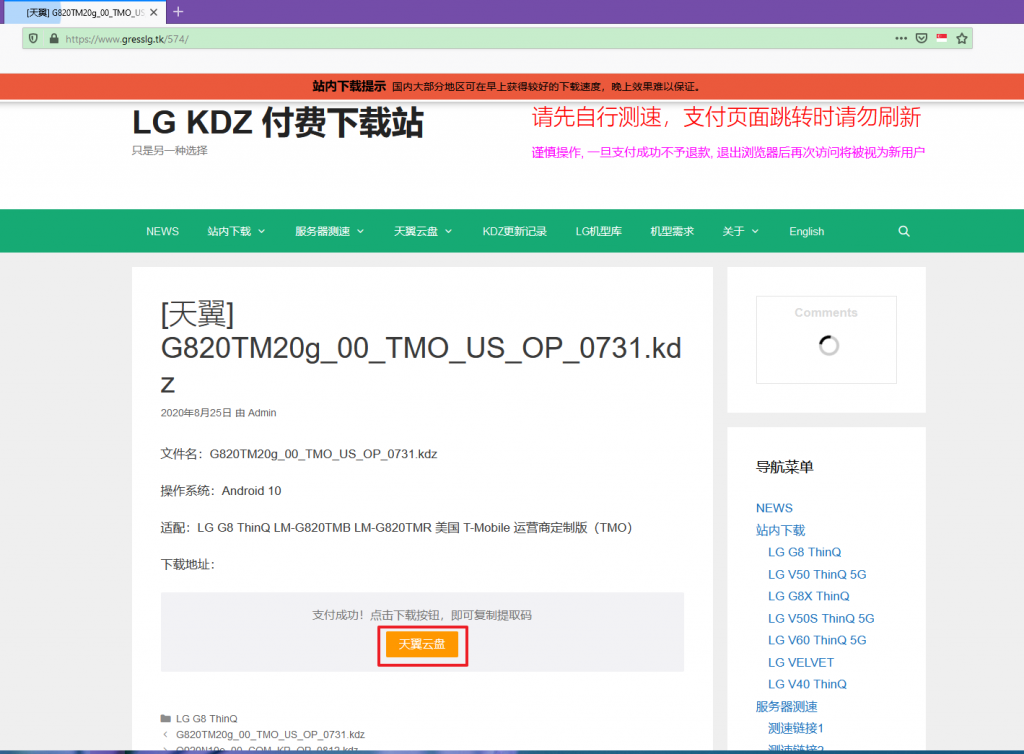This screenshot has height=754, width=1024.
Task: Open the LG VELVET sidebar link
Action: (801, 663)
